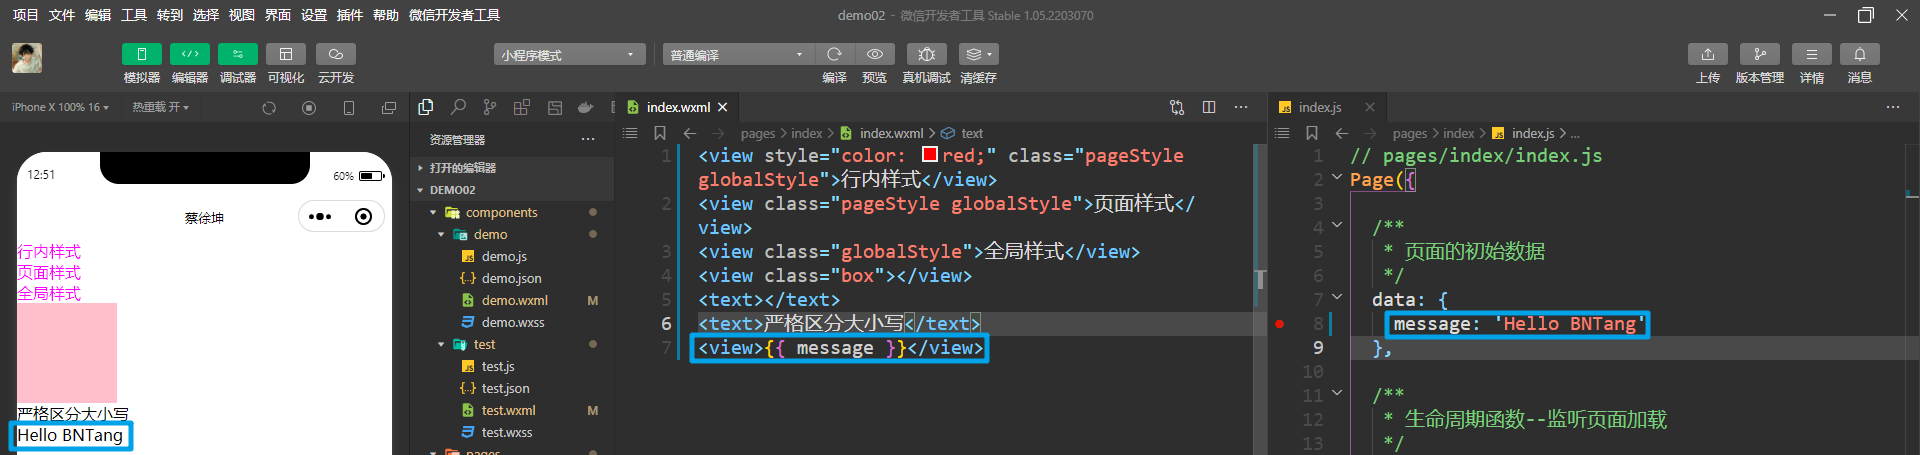This screenshot has width=1920, height=455.
Task: Open demo.json file
Action: click(x=512, y=278)
